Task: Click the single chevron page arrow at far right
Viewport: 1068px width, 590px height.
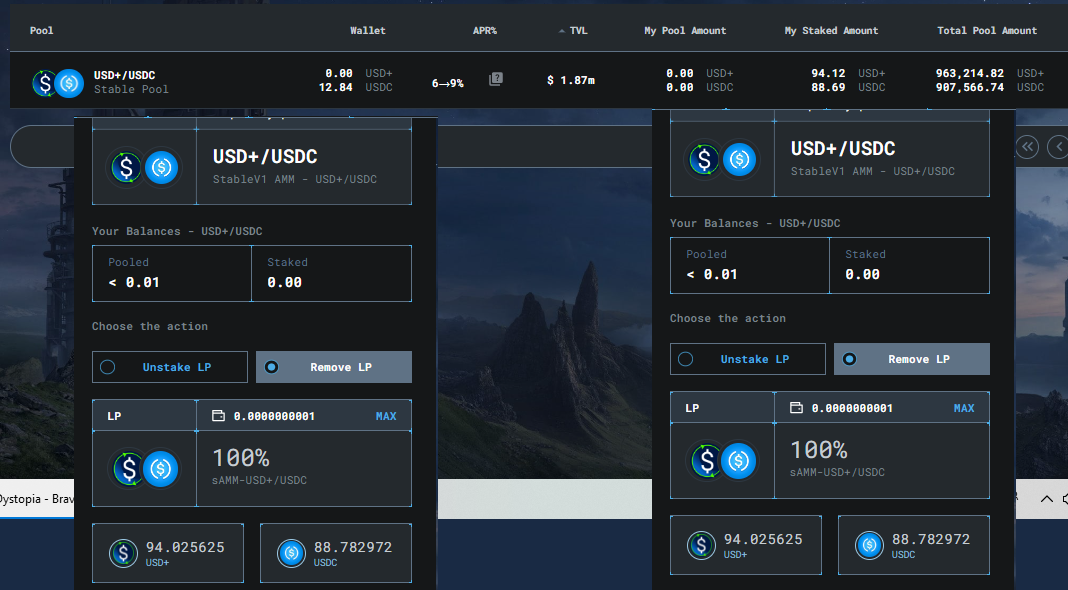Action: [1058, 146]
